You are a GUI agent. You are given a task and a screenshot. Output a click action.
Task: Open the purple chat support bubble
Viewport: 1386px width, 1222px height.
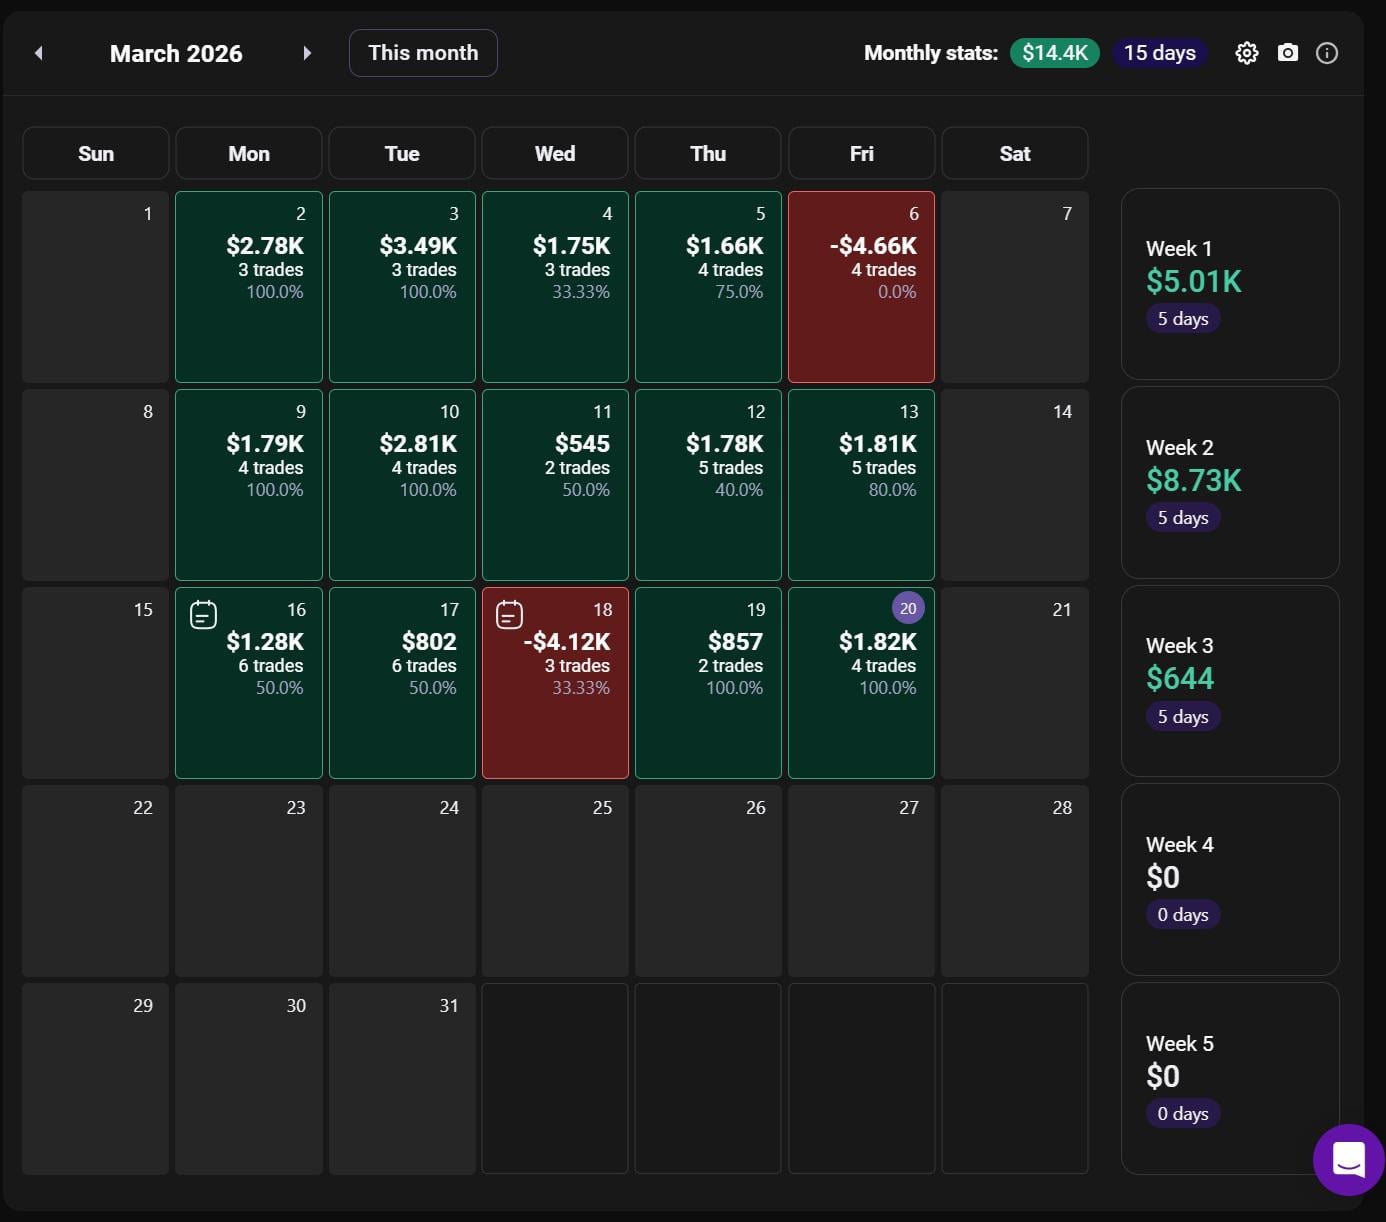point(1348,1160)
